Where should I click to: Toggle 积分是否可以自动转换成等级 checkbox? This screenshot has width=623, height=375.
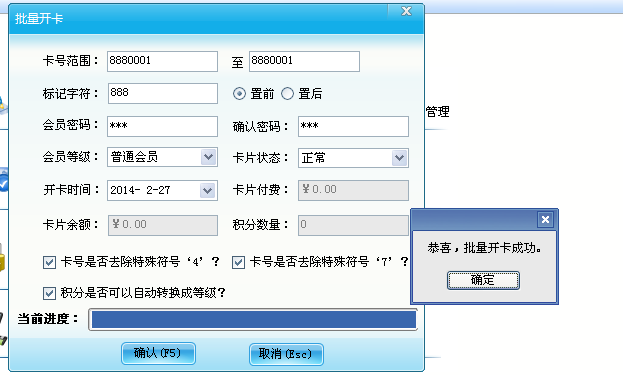(x=49, y=293)
